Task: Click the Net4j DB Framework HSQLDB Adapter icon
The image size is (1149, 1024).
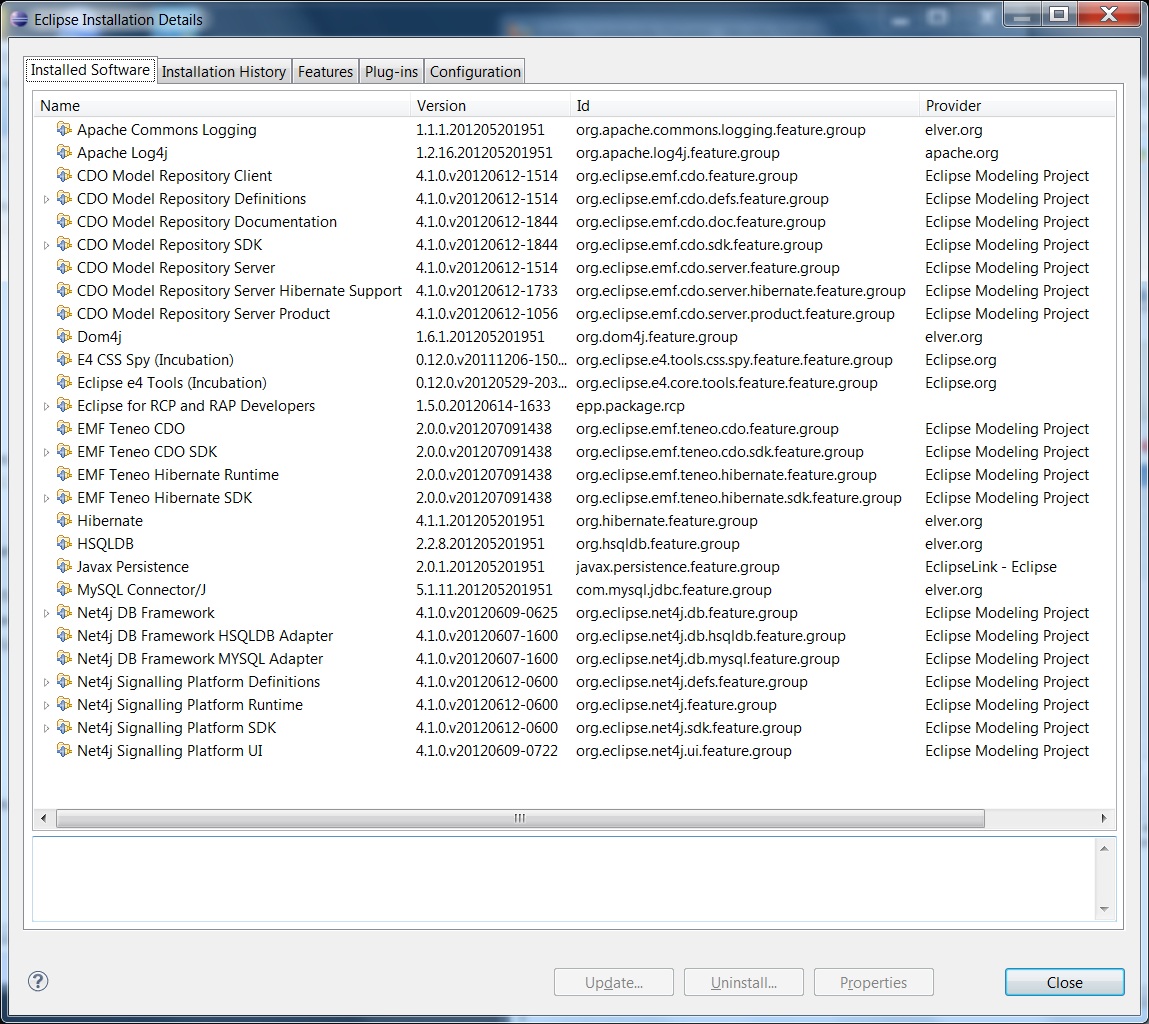Action: click(x=64, y=636)
